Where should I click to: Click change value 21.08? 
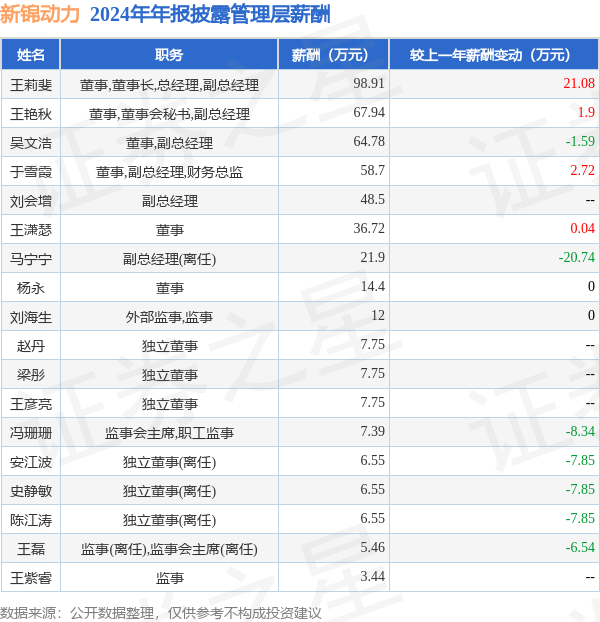(579, 83)
